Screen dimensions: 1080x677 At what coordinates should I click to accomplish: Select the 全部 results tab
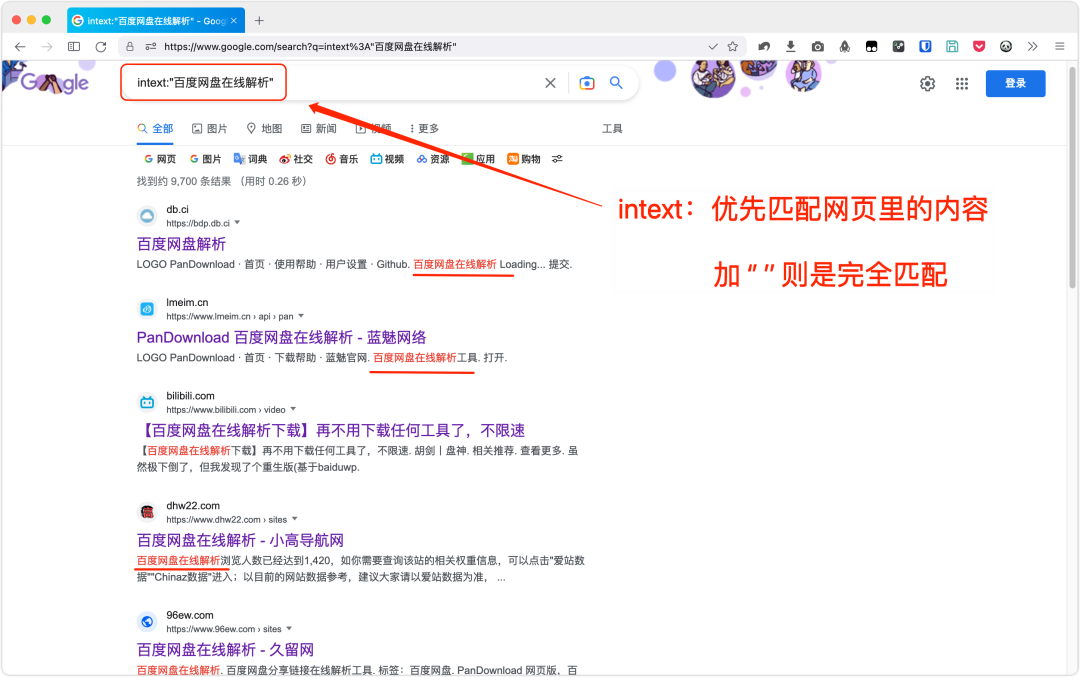pos(155,129)
